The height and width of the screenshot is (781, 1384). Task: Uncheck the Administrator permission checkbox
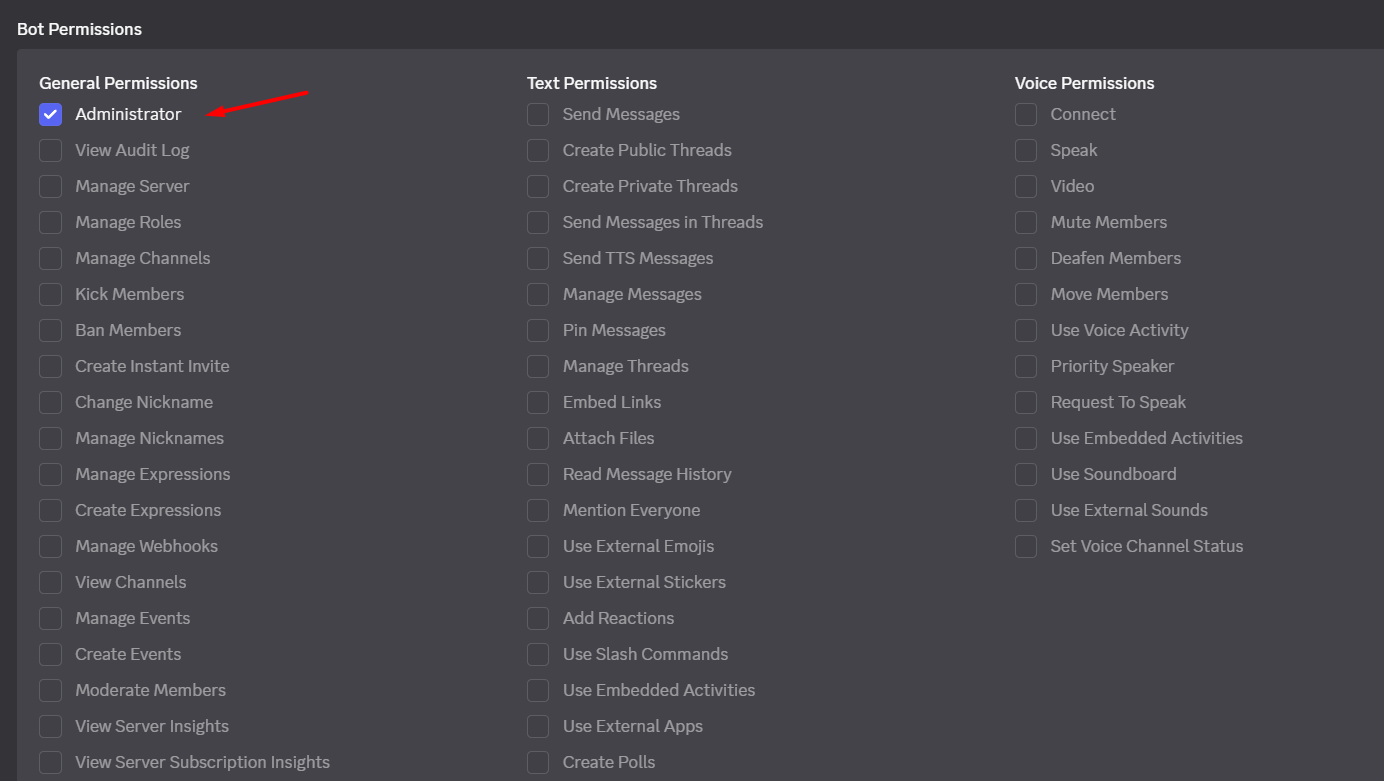click(51, 114)
